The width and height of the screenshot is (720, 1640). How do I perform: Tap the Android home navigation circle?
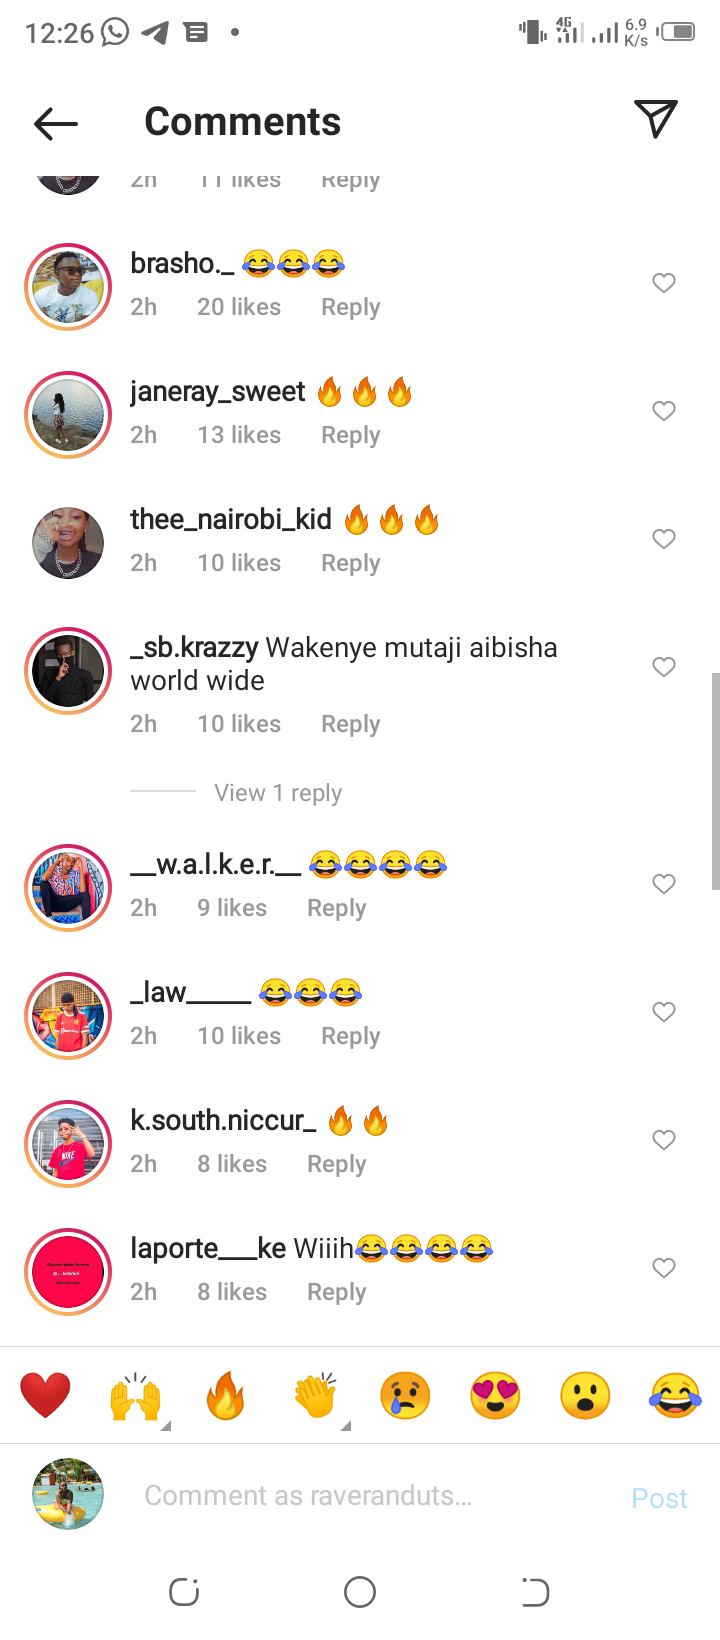click(360, 1592)
